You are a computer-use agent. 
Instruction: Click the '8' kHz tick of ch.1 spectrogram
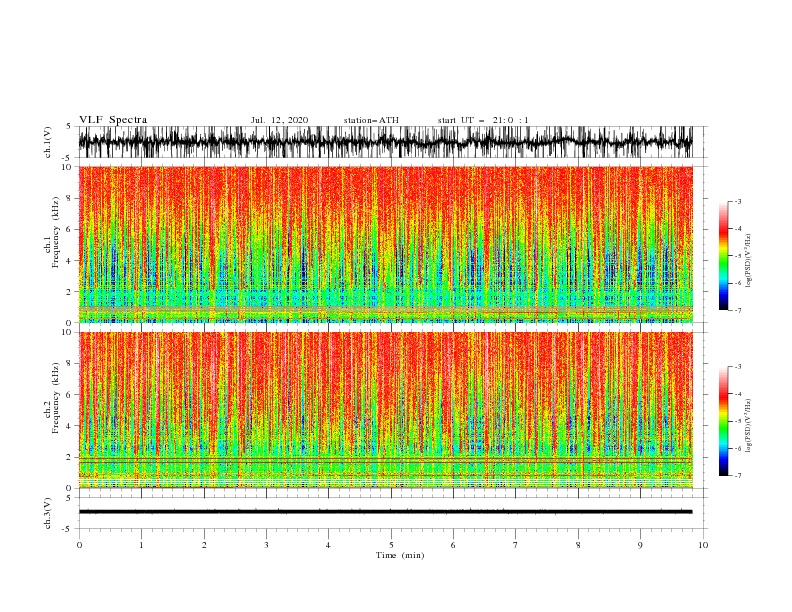[x=71, y=198]
